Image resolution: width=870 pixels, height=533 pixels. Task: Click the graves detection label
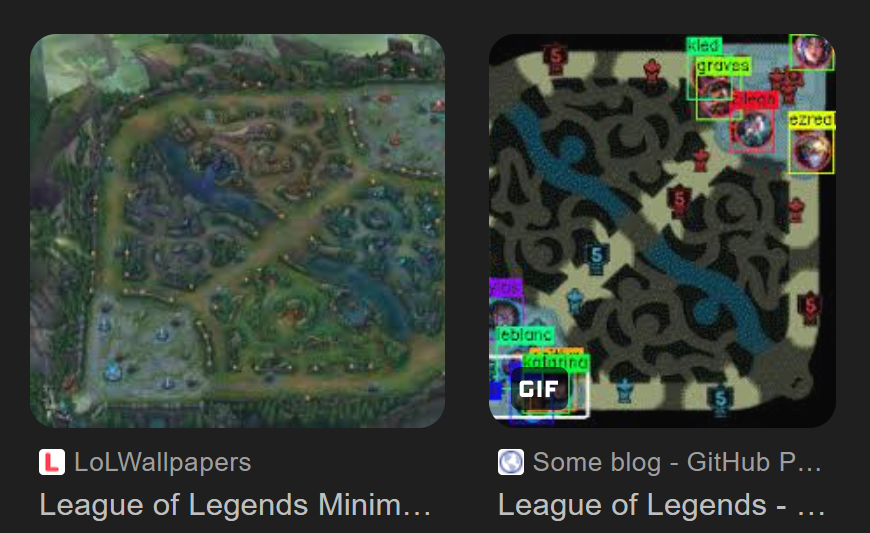pos(723,65)
